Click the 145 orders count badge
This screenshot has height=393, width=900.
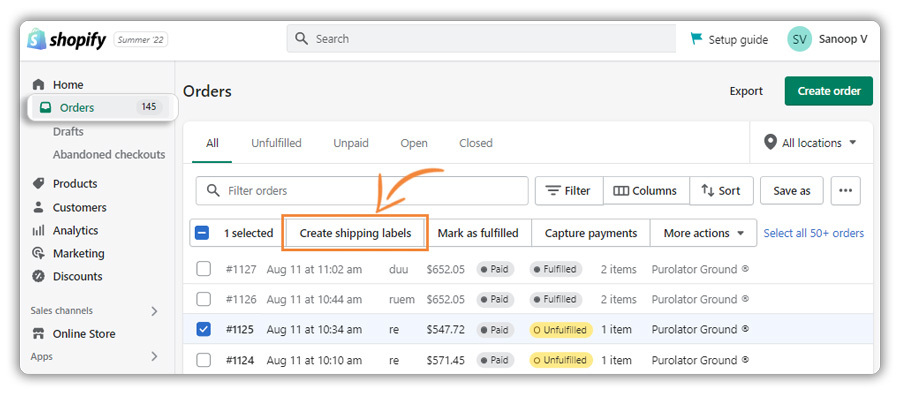(x=149, y=107)
